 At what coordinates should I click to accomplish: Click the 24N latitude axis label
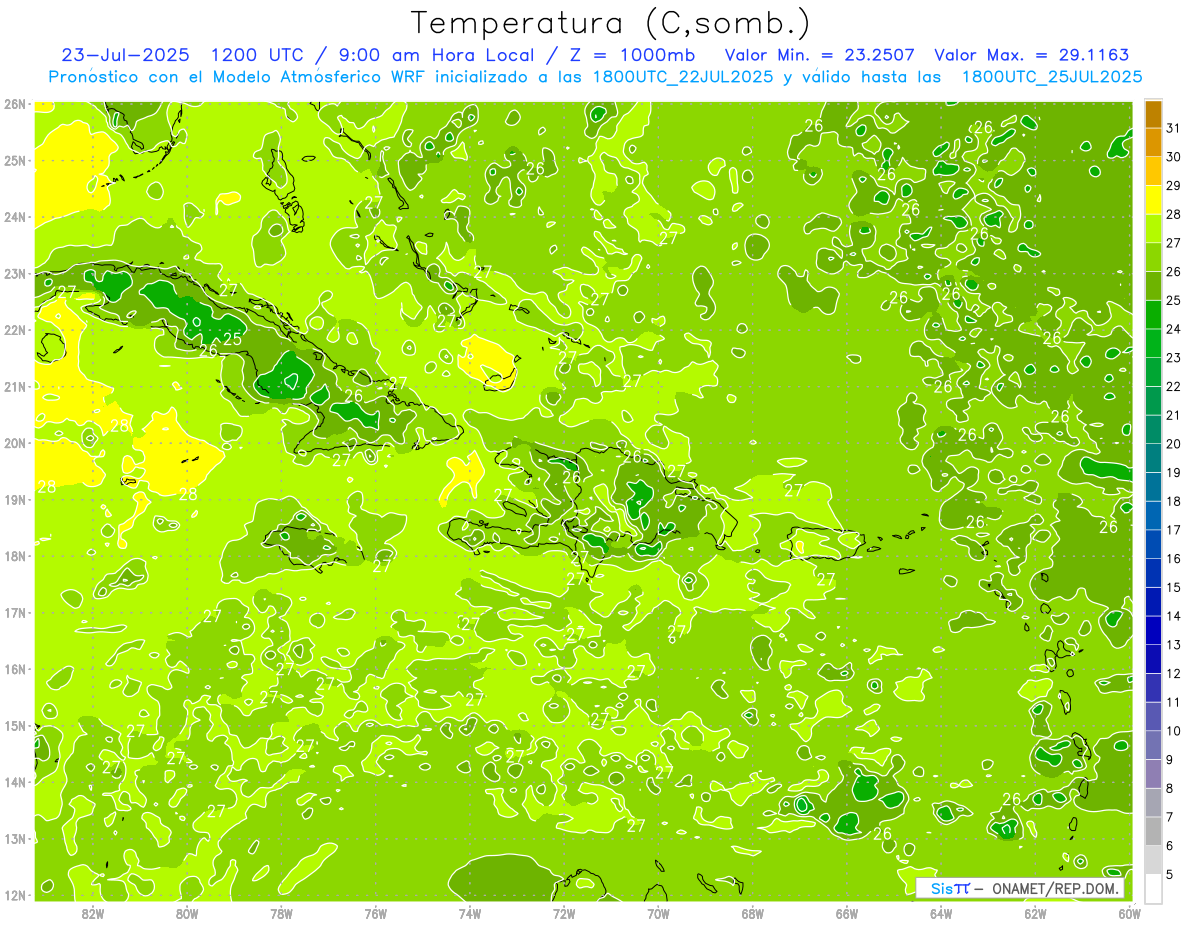pos(14,217)
